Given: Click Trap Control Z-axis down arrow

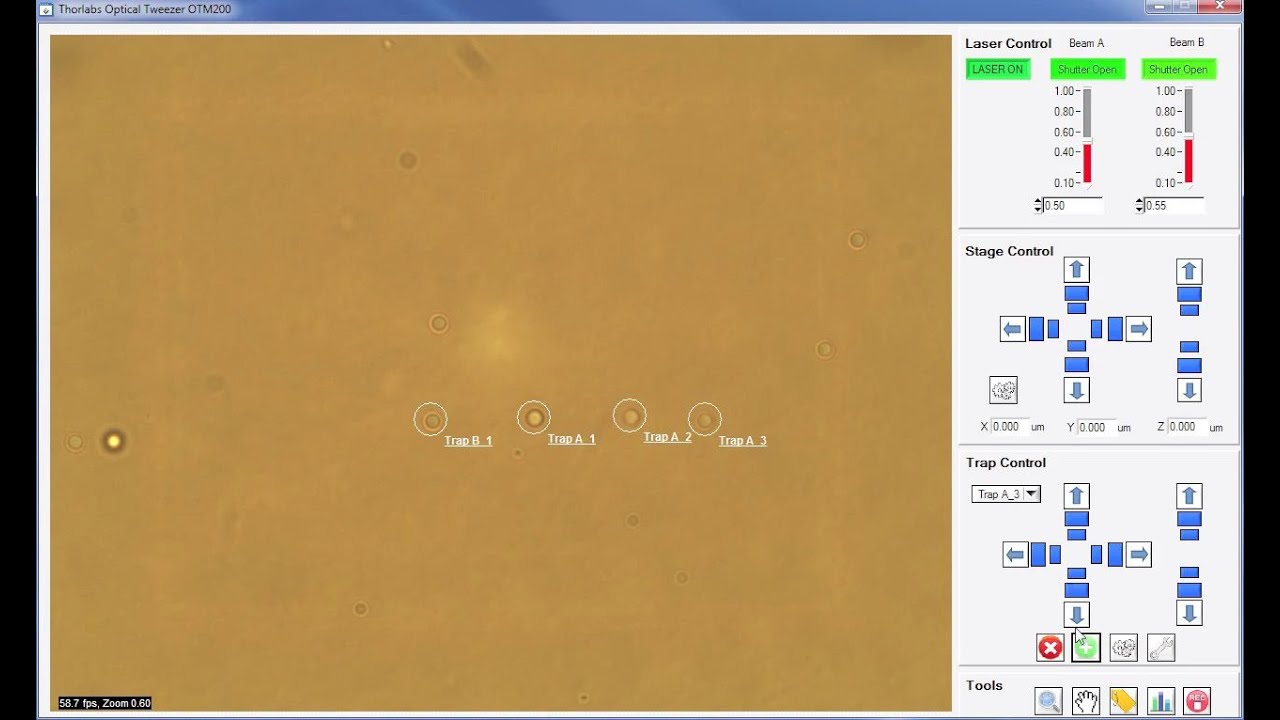Looking at the screenshot, I should [1189, 614].
